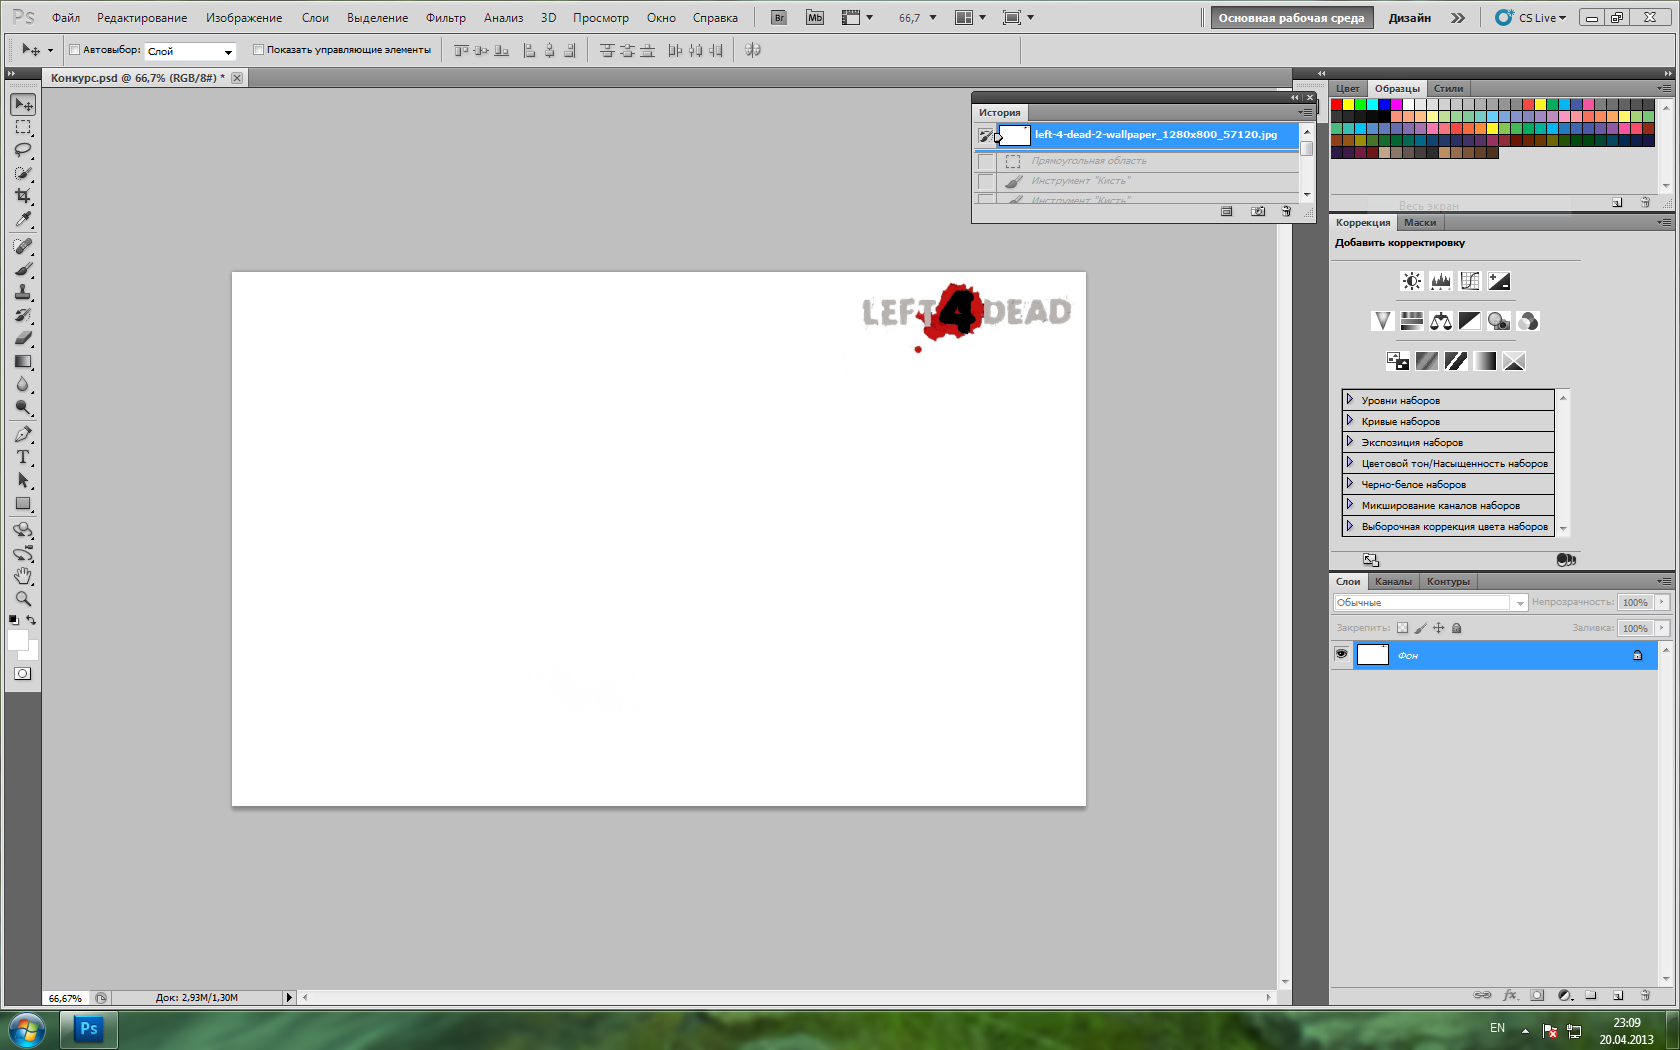1680x1050 pixels.
Task: Select the Lasso tool
Action: pyautogui.click(x=23, y=150)
